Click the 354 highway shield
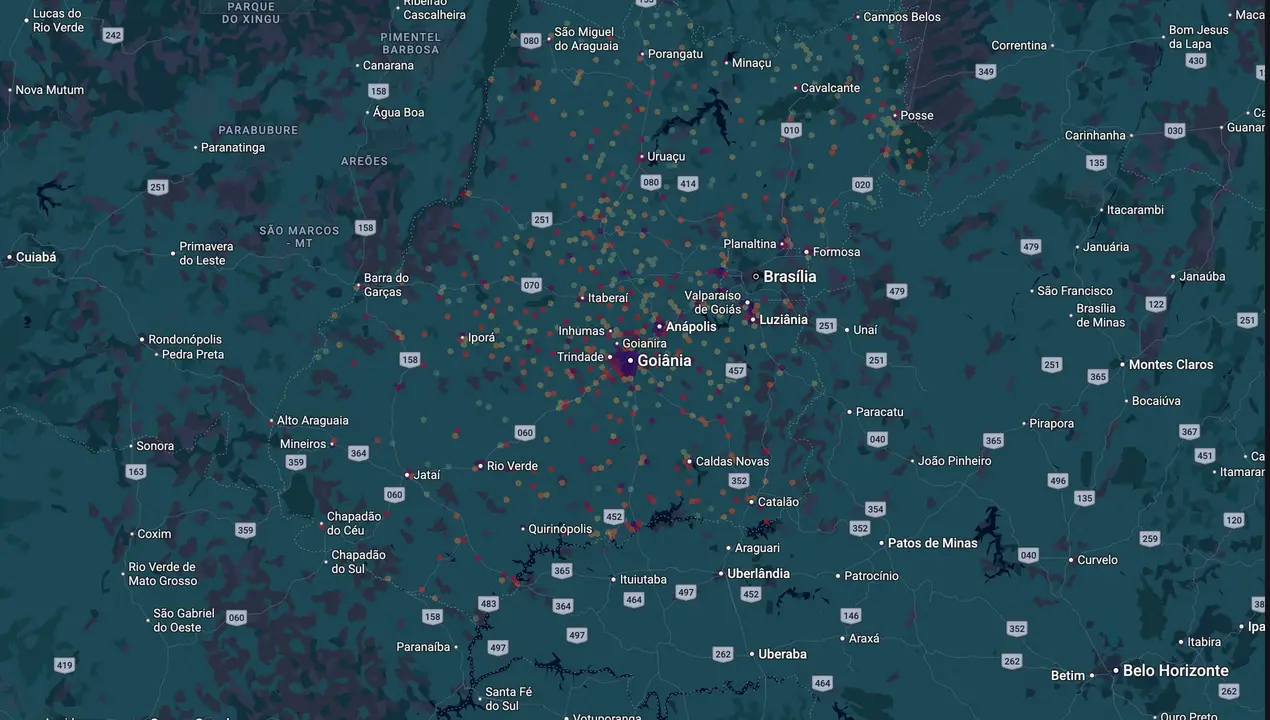Image resolution: width=1270 pixels, height=720 pixels. coord(876,509)
